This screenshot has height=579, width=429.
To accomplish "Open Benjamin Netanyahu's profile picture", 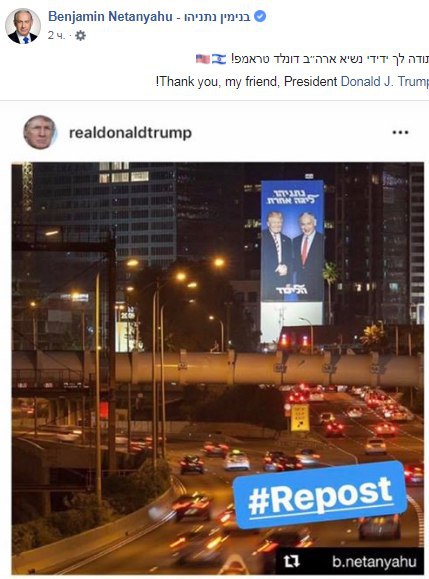I will (x=23, y=26).
